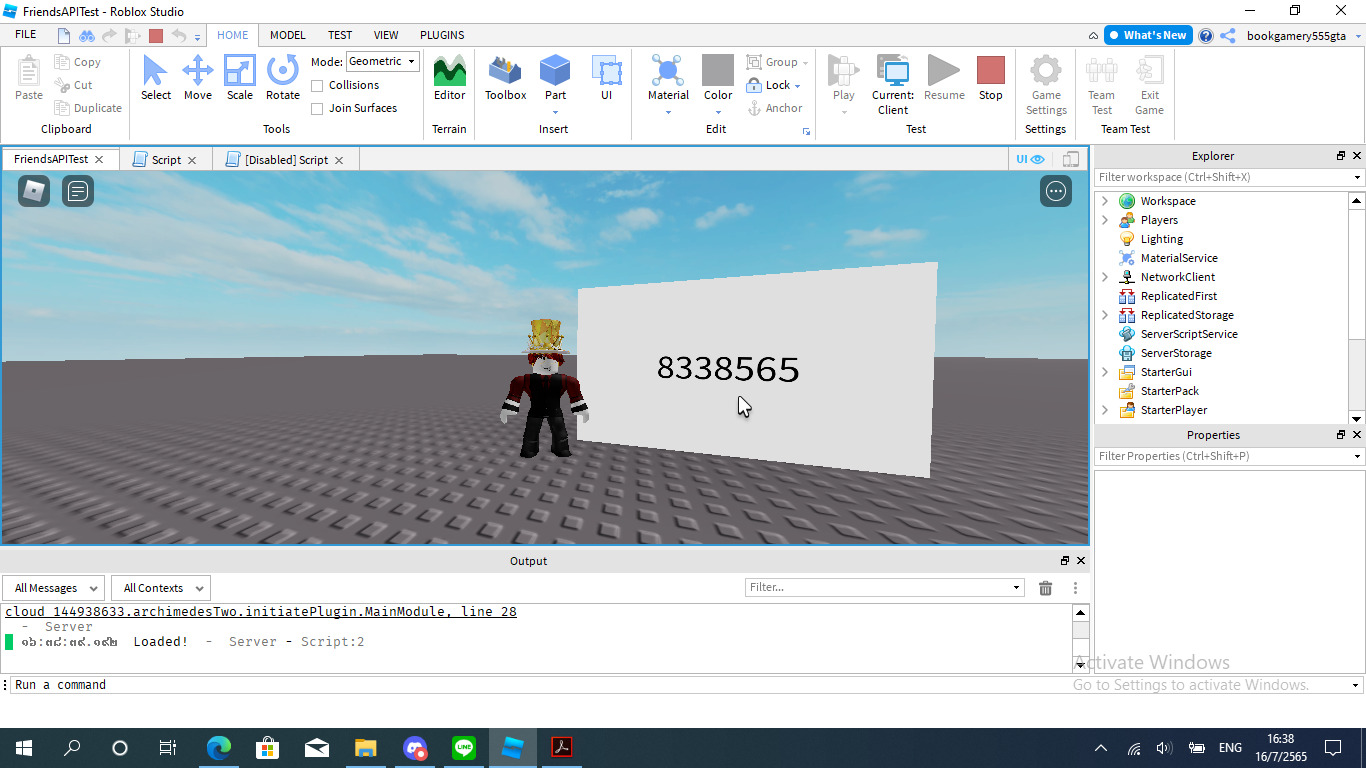Select the Rotate tool
Viewport: 1366px width, 768px height.
(x=282, y=78)
